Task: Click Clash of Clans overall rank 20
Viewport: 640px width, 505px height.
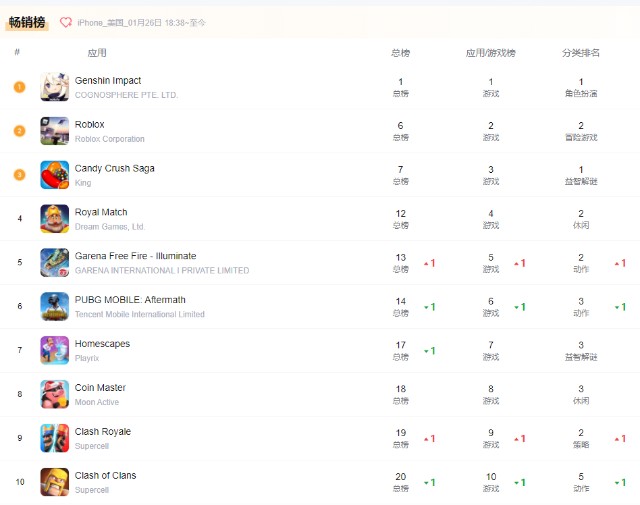Action: [400, 476]
